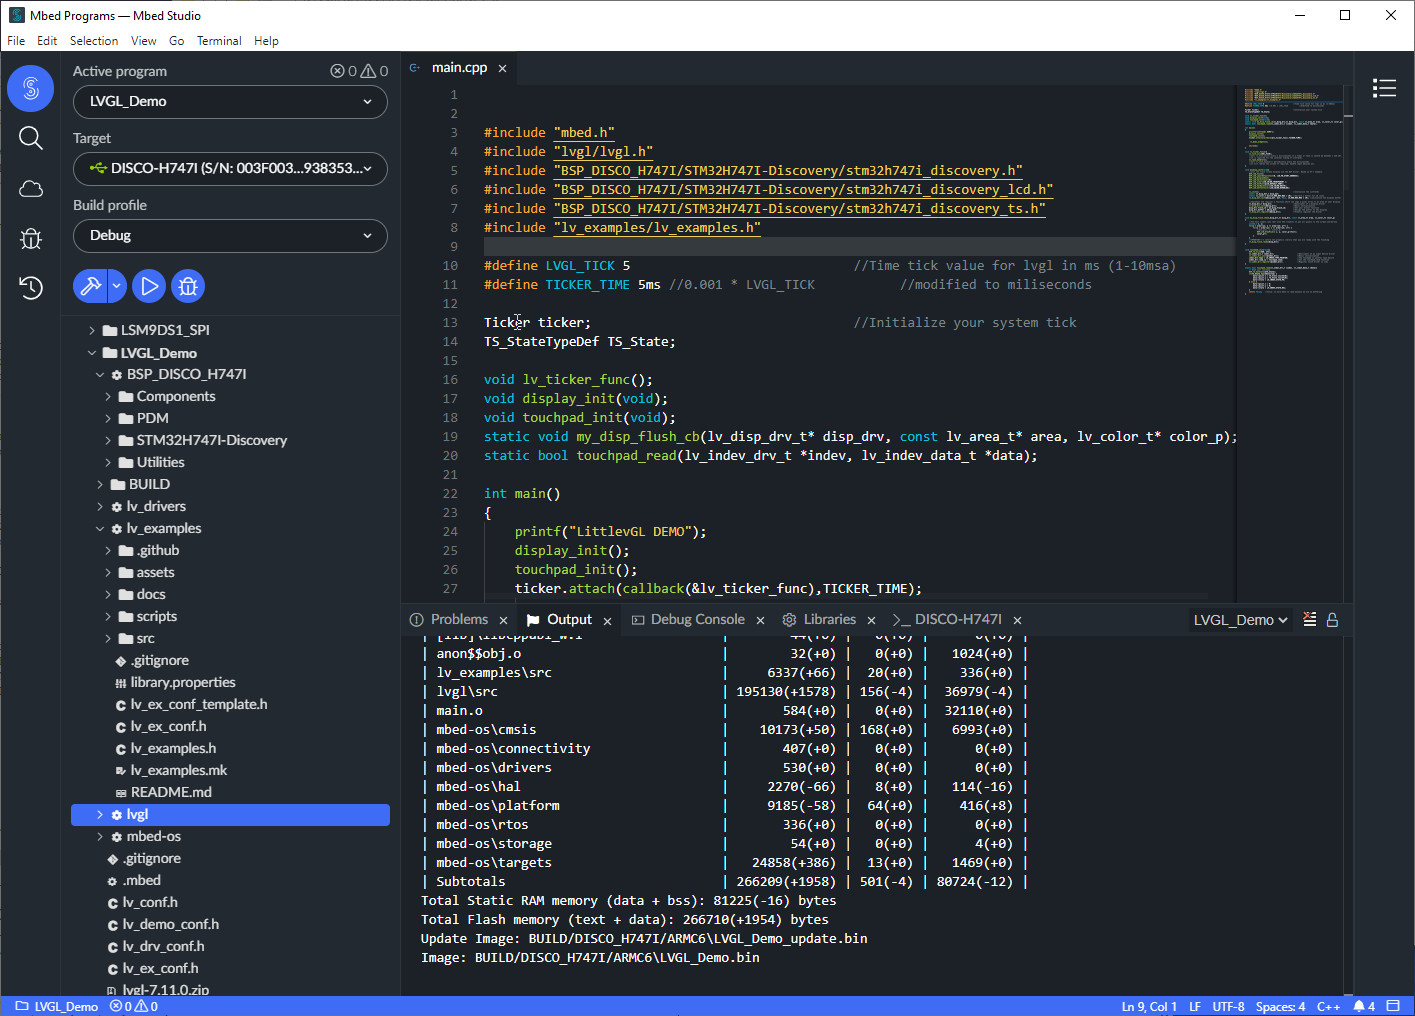Click the Debug program bug button
Image resolution: width=1415 pixels, height=1016 pixels.
point(188,286)
